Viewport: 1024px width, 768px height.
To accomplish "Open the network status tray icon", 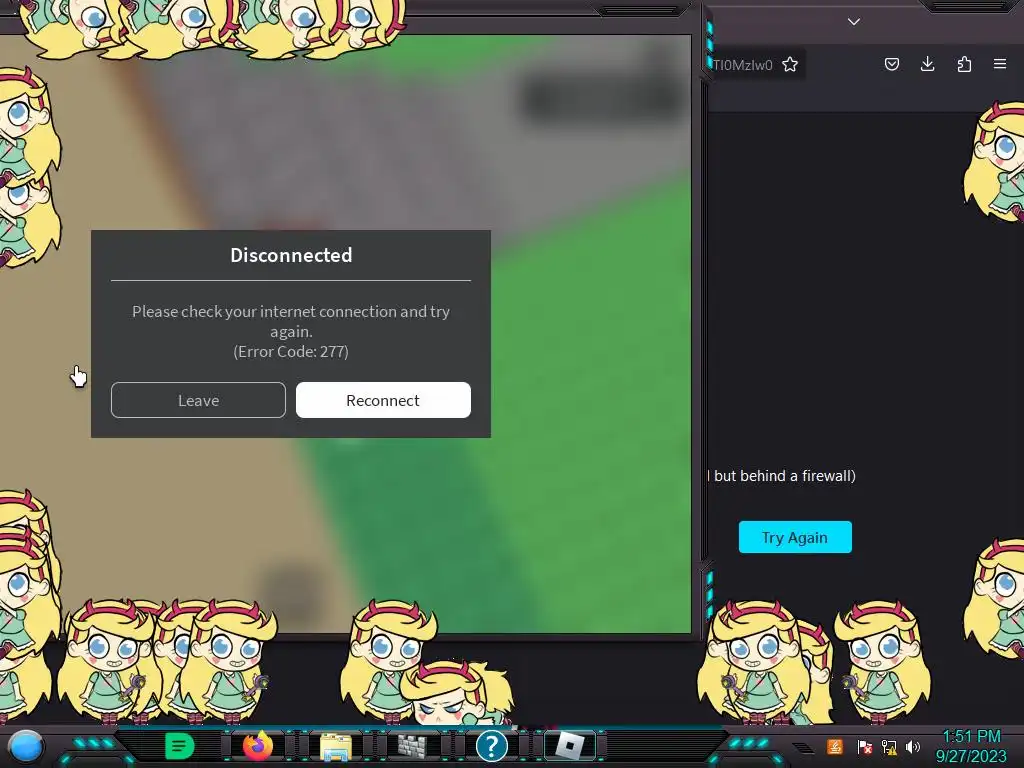I will click(889, 746).
